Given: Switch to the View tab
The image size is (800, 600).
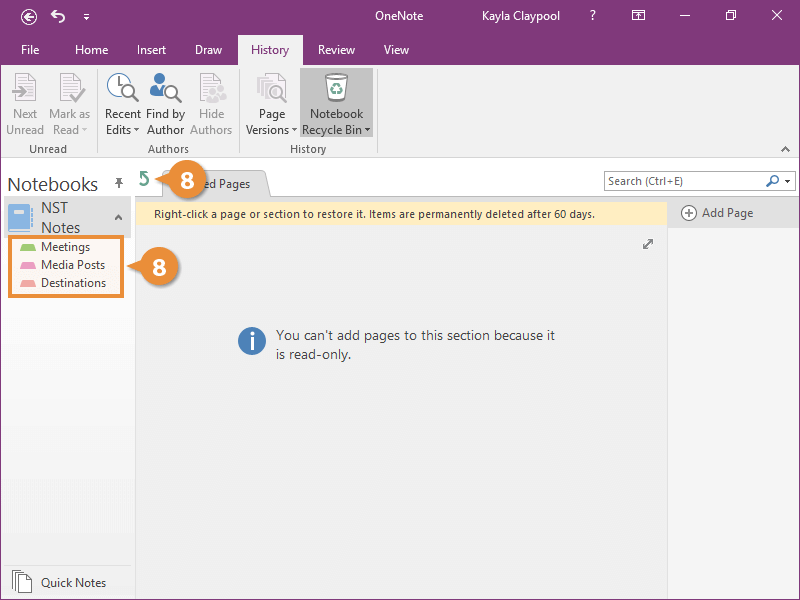Looking at the screenshot, I should coord(396,50).
